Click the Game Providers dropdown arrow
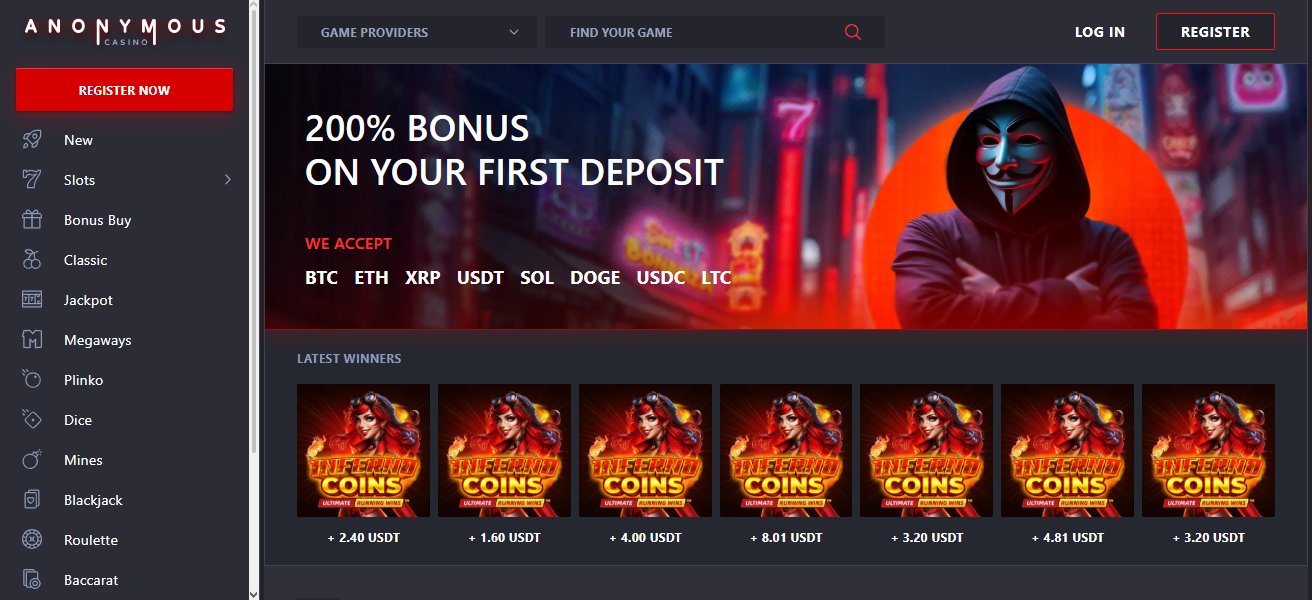Screen dimensions: 1312x600 (x=514, y=32)
